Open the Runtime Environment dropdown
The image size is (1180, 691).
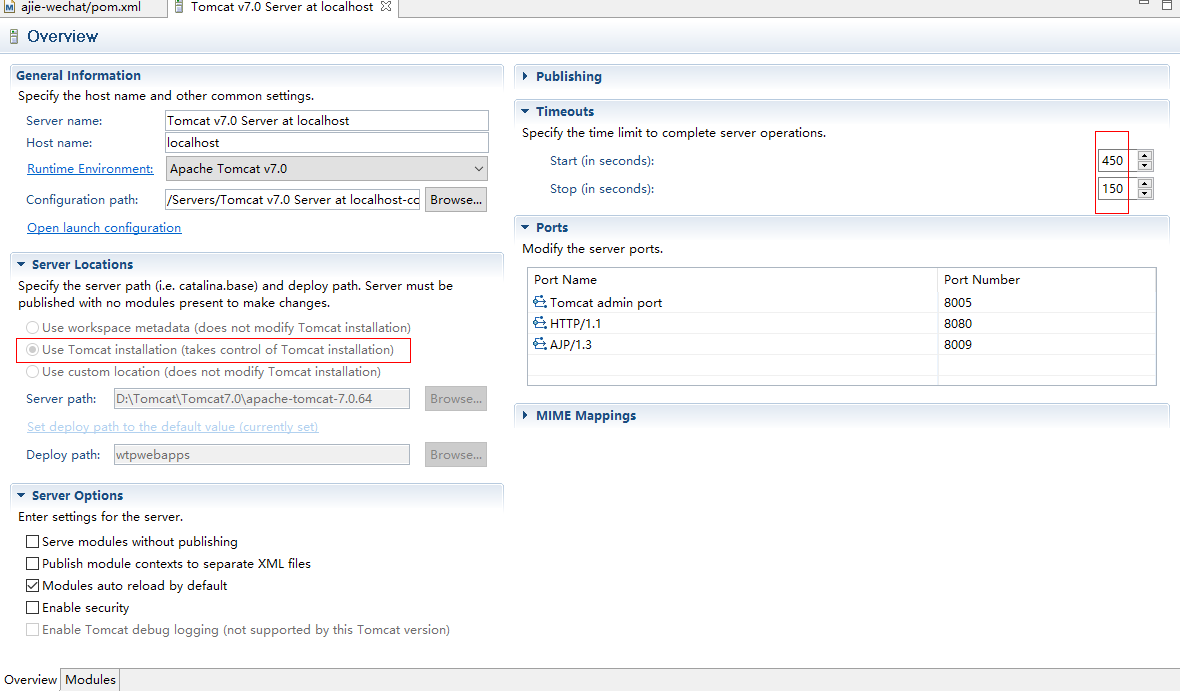(x=327, y=169)
